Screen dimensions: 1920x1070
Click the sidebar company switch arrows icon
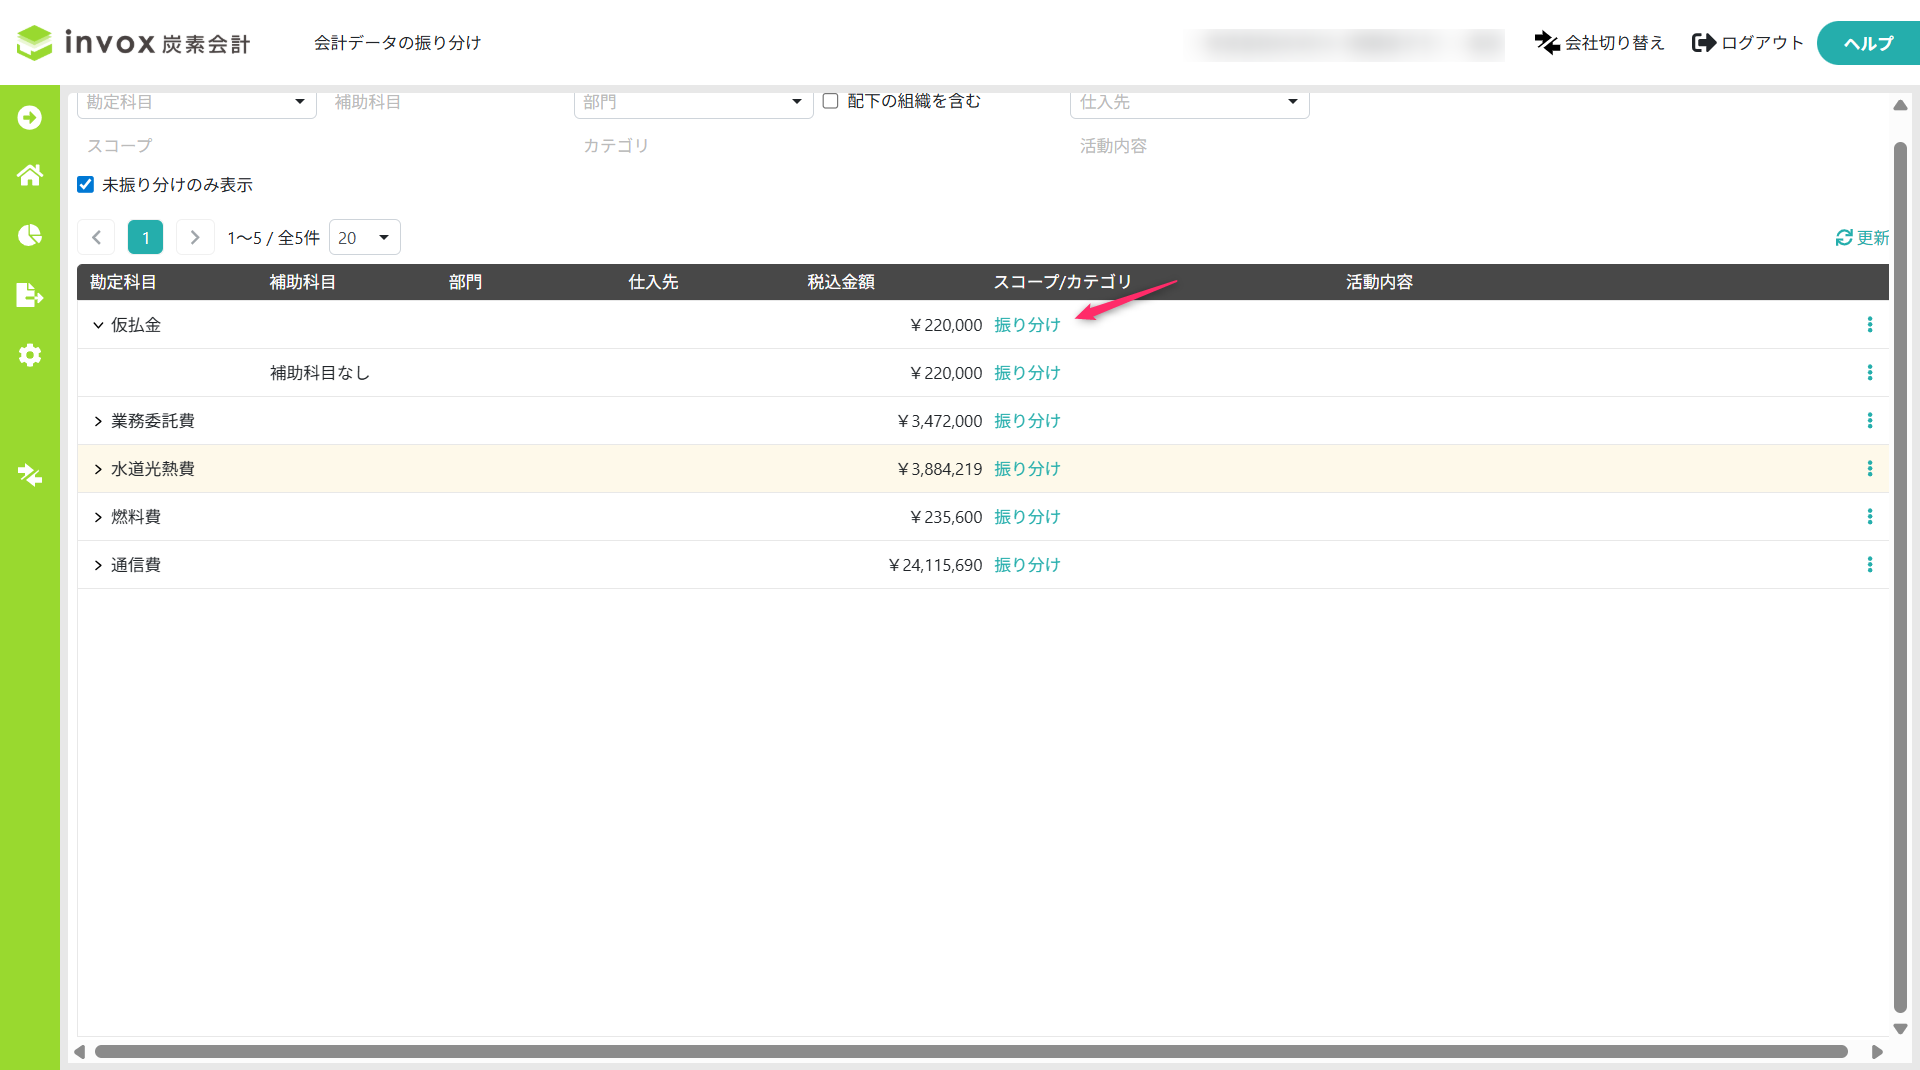(x=30, y=475)
